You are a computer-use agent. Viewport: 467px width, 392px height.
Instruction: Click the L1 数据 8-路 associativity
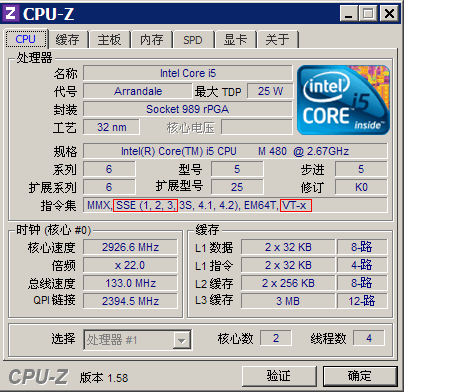362,247
